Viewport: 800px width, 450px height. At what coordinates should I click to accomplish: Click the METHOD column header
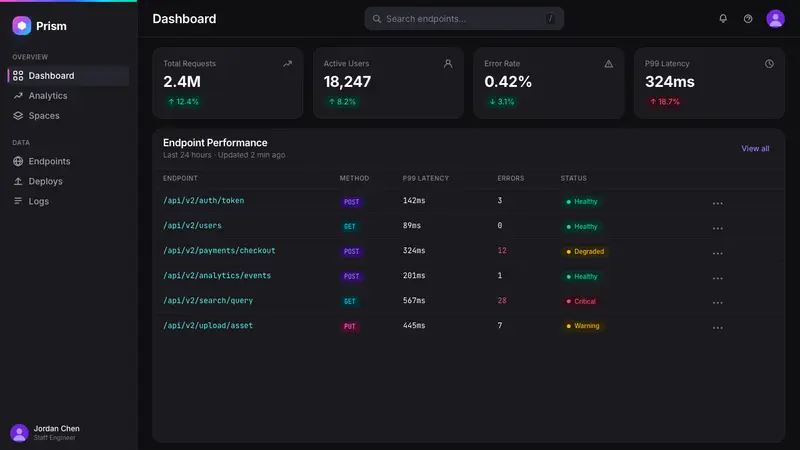pos(354,178)
